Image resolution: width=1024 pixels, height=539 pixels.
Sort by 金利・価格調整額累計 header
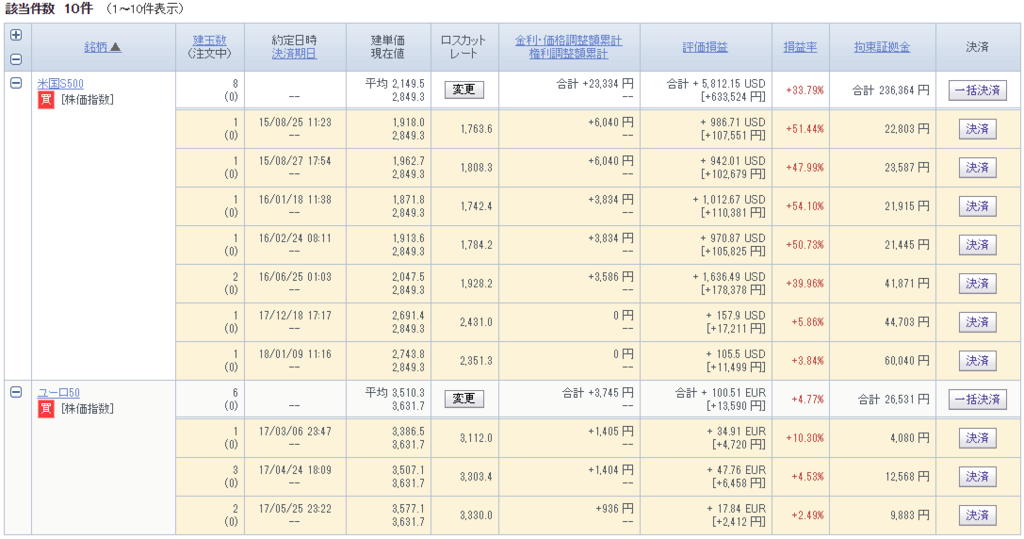(x=568, y=41)
